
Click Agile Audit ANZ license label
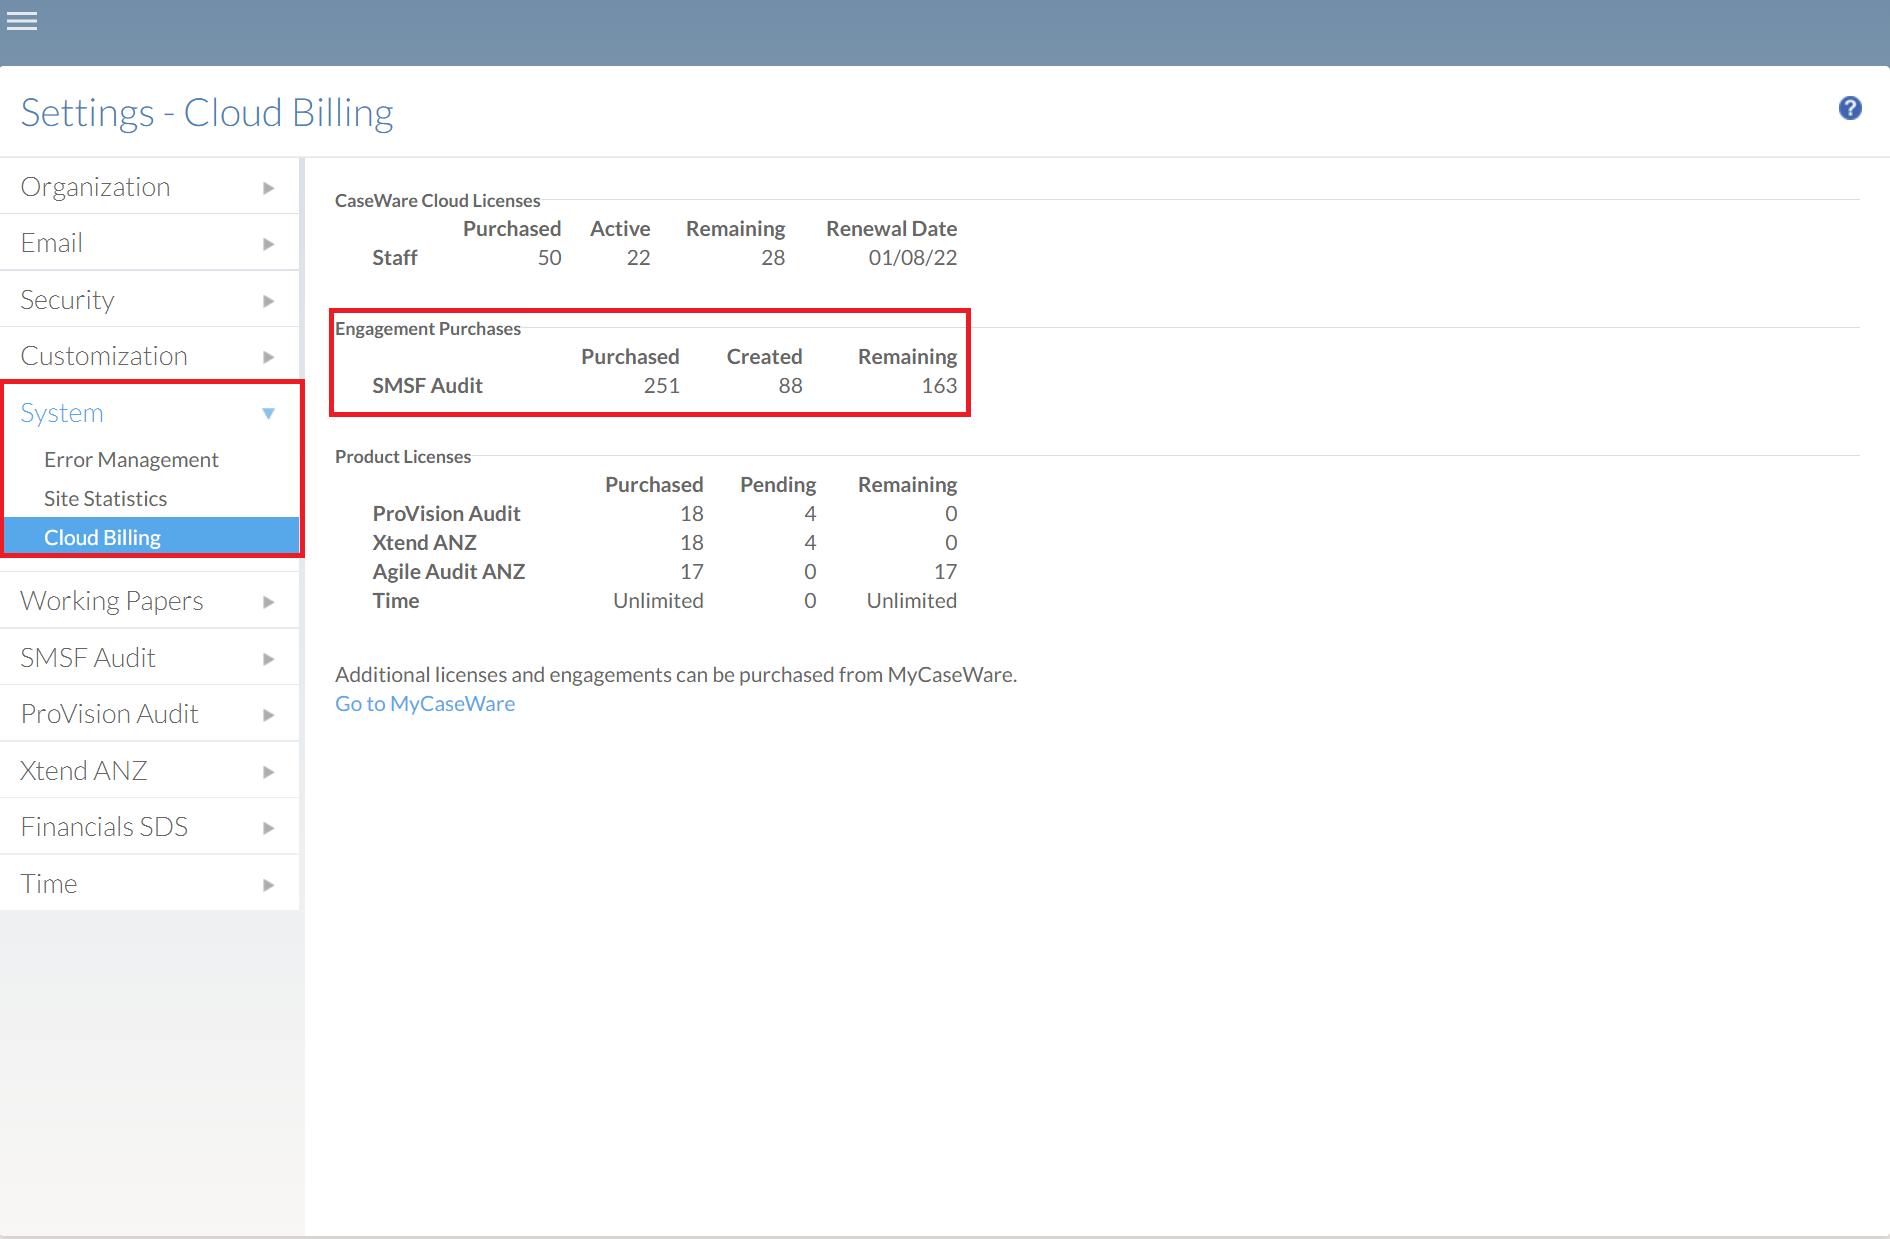(448, 572)
